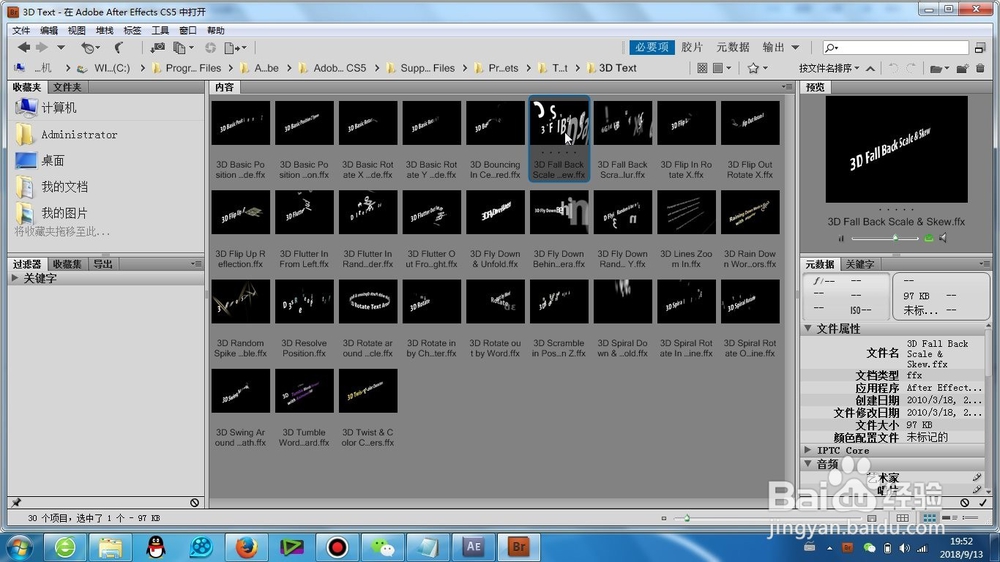Viewport: 1000px width, 562px height.
Task: Expand the IPTC Core section
Action: pyautogui.click(x=808, y=450)
